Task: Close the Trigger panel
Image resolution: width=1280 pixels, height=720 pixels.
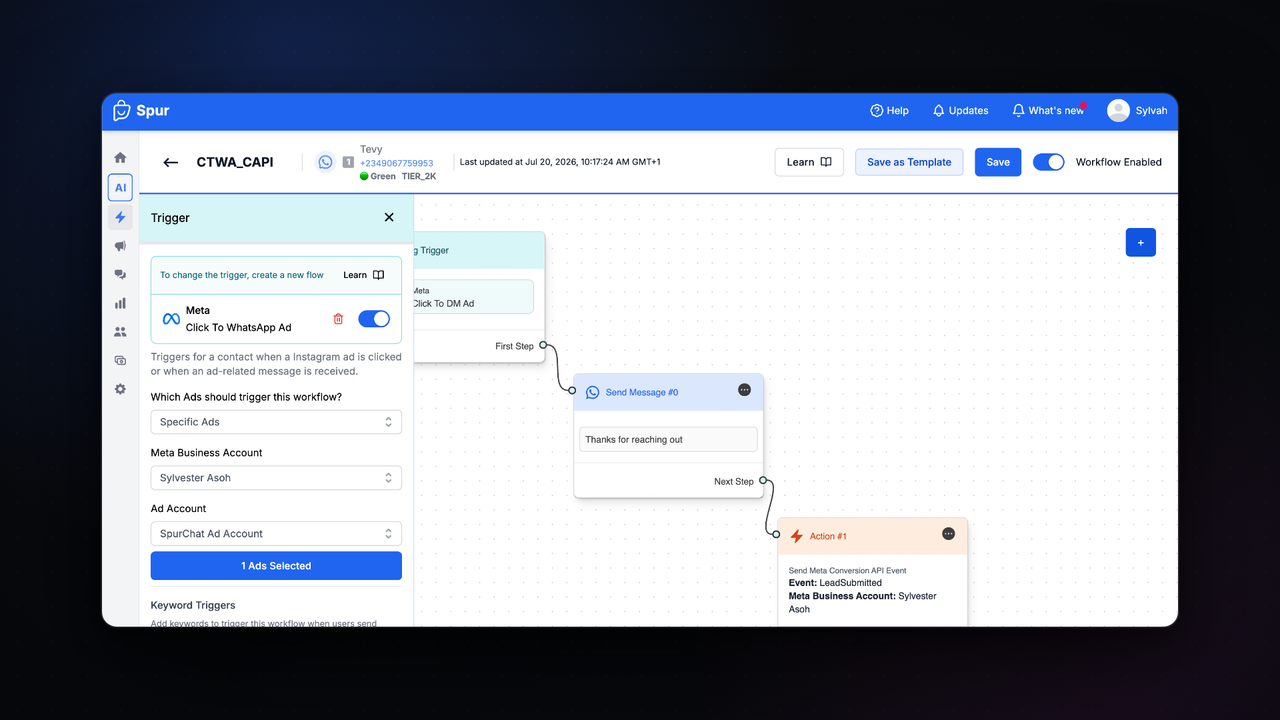Action: [389, 217]
